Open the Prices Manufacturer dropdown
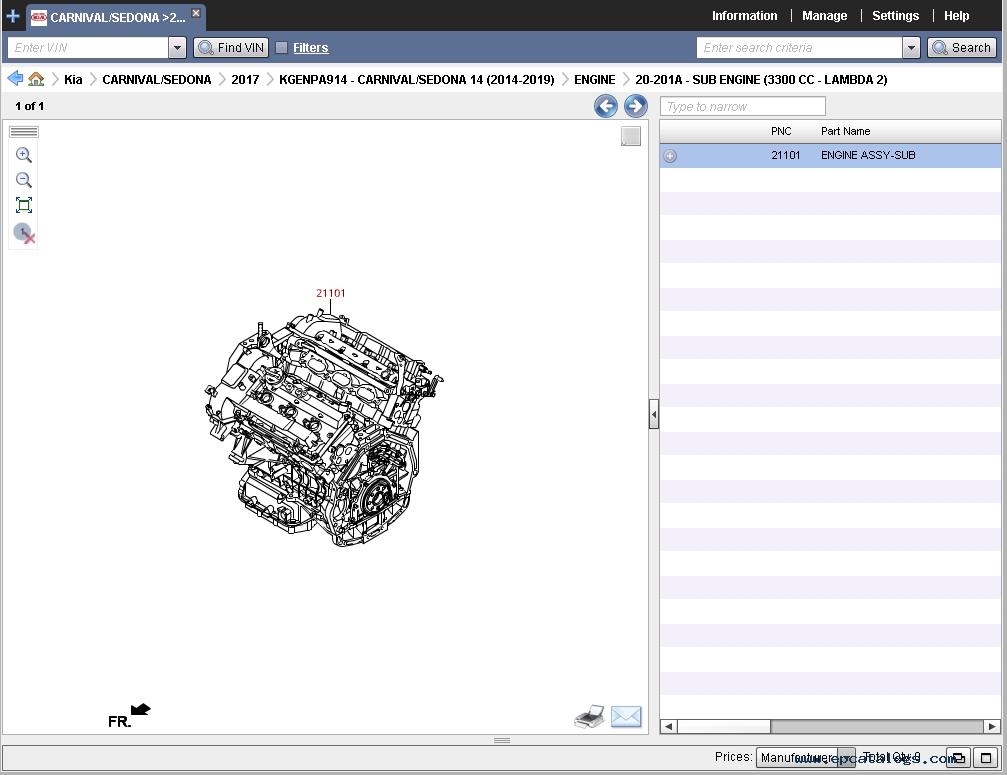Image resolution: width=1007 pixels, height=775 pixels. (805, 758)
